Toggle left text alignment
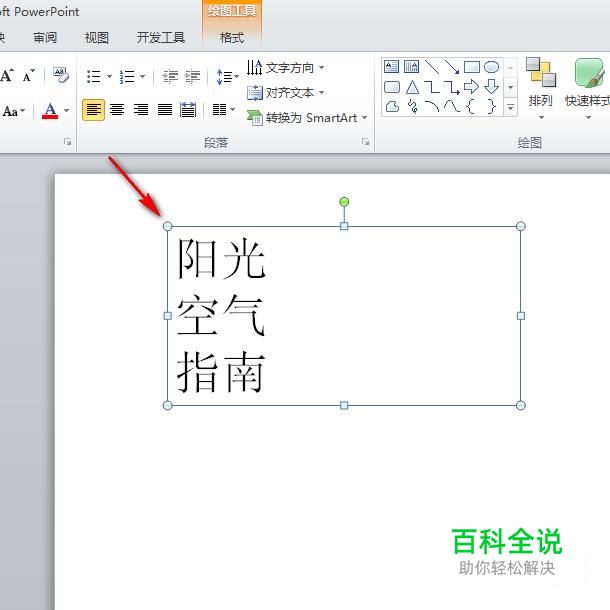Image resolution: width=610 pixels, height=610 pixels. coord(93,110)
